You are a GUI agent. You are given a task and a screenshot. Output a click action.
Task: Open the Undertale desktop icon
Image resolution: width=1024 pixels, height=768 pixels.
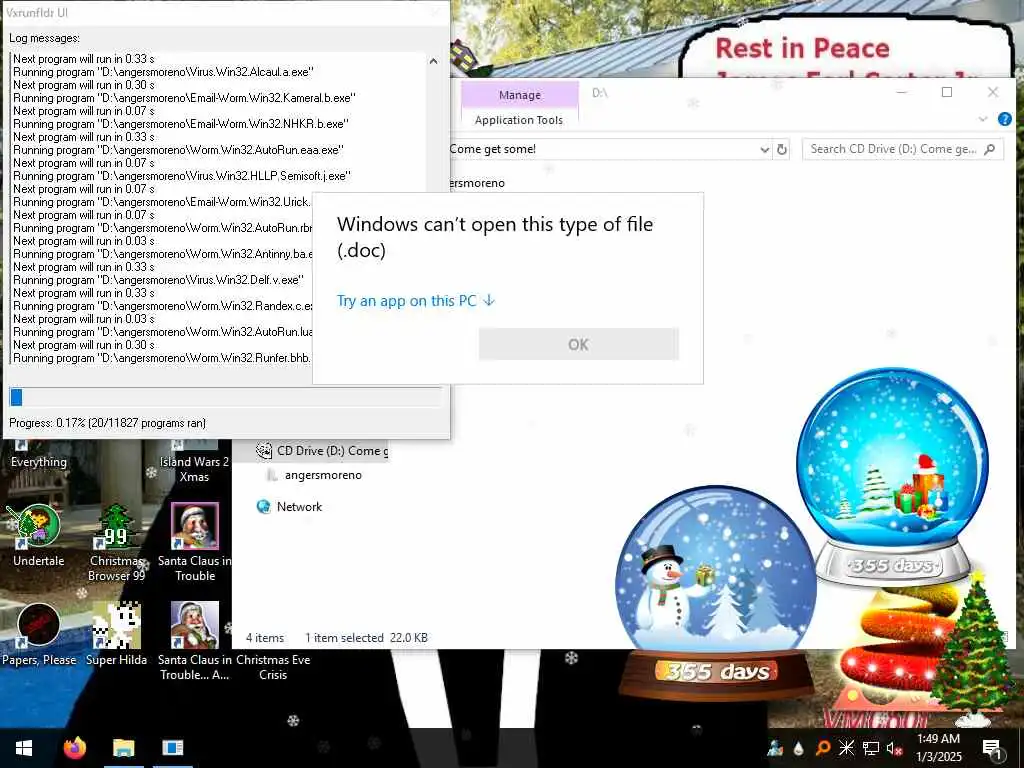click(x=39, y=536)
